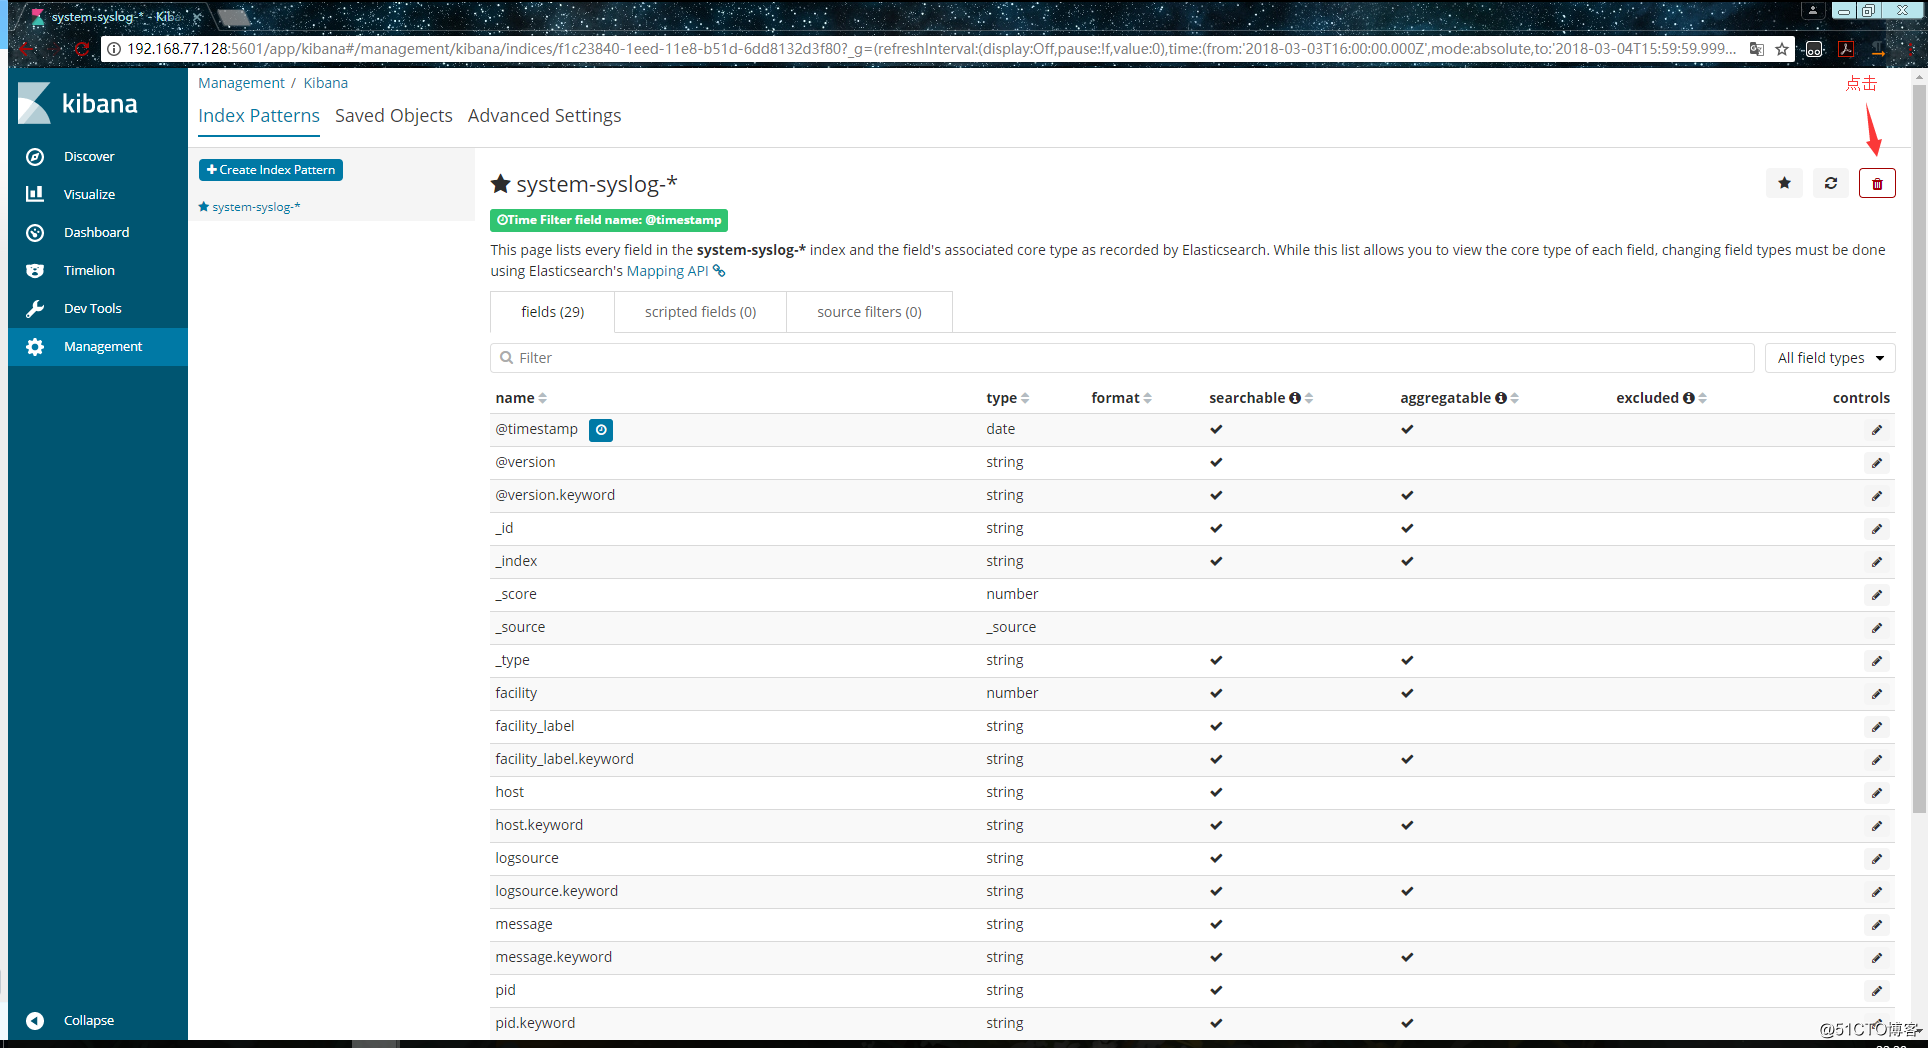Image resolution: width=1928 pixels, height=1048 pixels.
Task: Click browser translate icon
Action: (x=1756, y=48)
